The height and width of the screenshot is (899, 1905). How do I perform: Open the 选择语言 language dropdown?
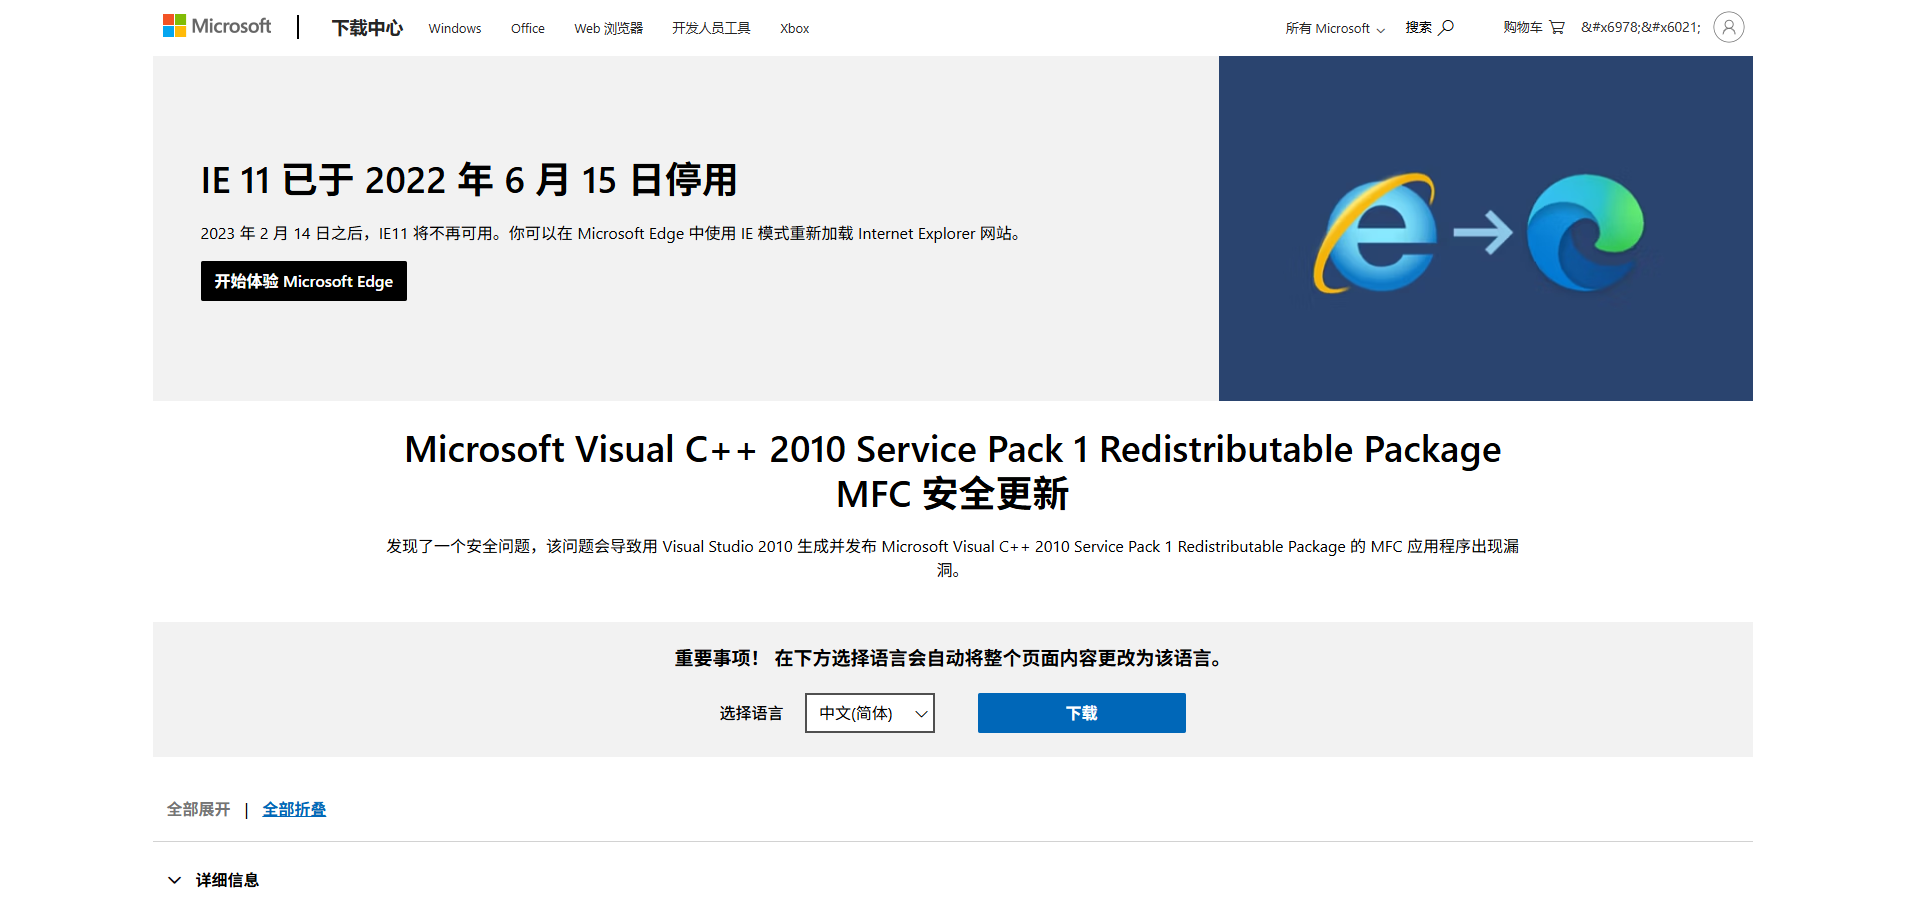[869, 713]
